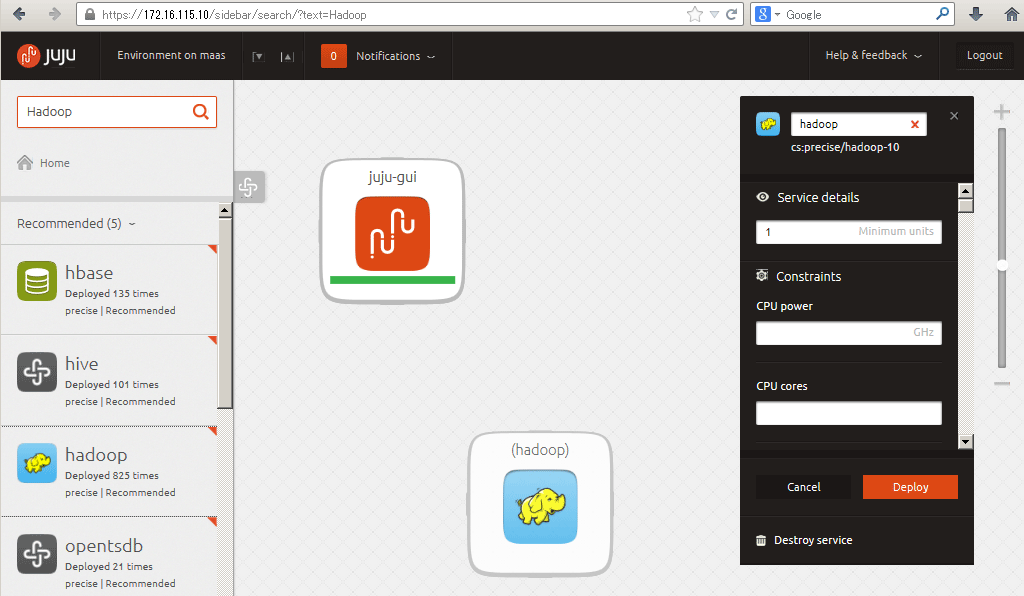
Task: Click the Service details eye icon
Action: (x=762, y=197)
